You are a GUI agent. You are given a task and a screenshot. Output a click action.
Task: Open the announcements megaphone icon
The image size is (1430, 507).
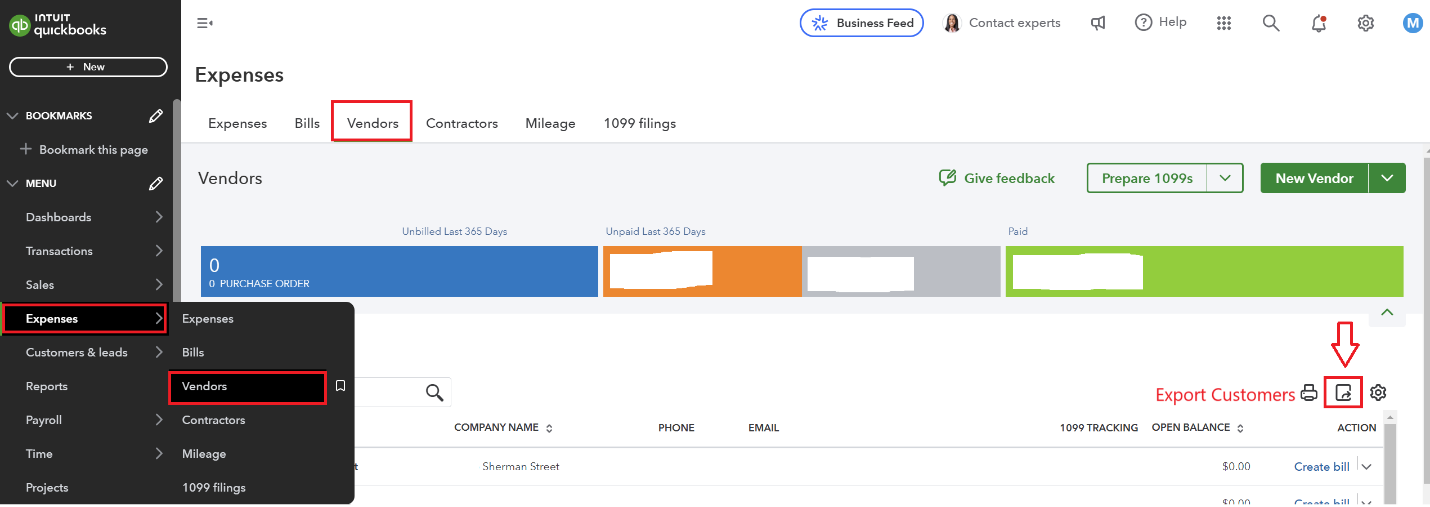point(1098,23)
